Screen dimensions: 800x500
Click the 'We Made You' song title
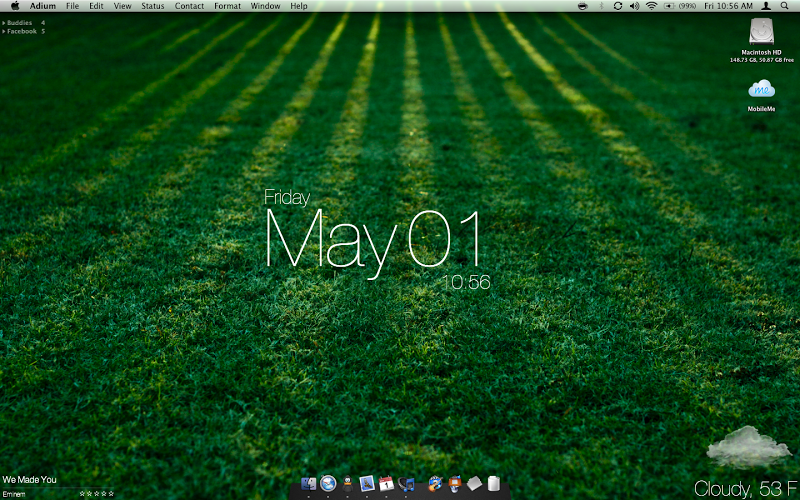tap(30, 480)
